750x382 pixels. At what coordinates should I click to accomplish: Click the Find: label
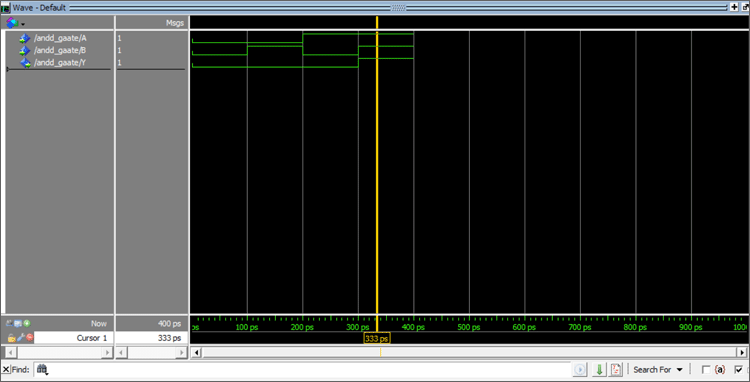point(21,370)
